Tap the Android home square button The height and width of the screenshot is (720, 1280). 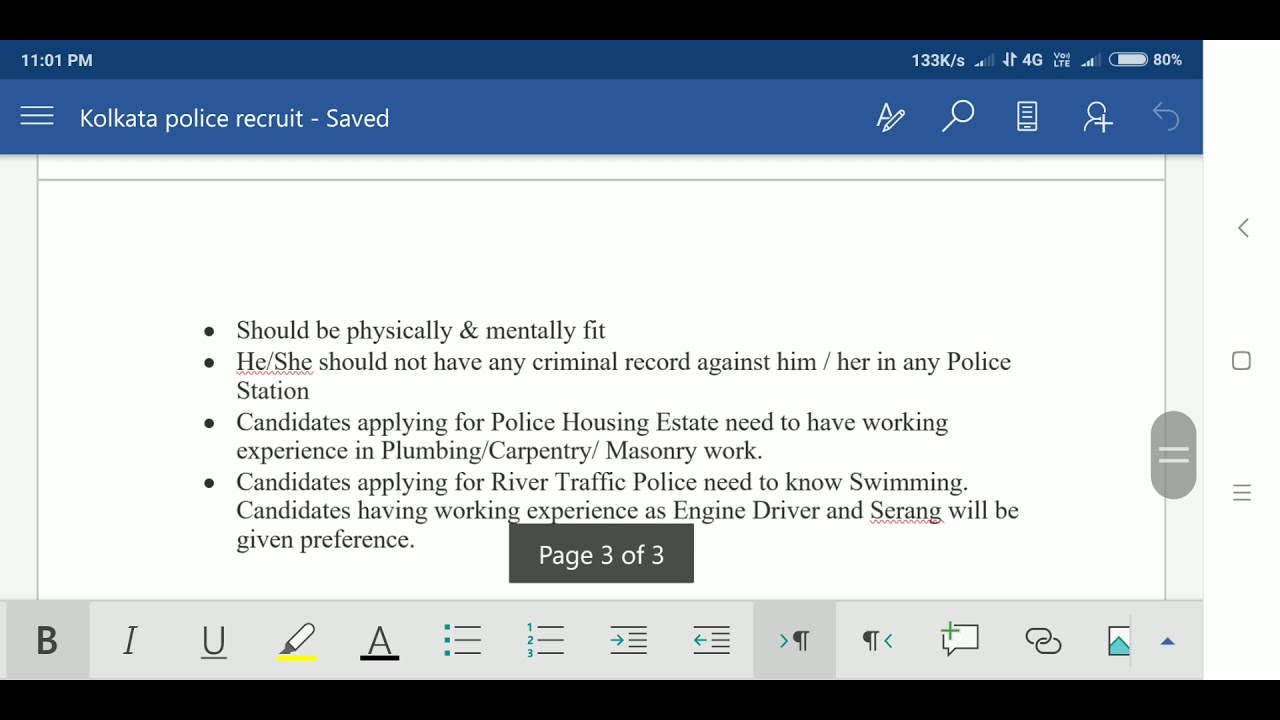(1241, 361)
